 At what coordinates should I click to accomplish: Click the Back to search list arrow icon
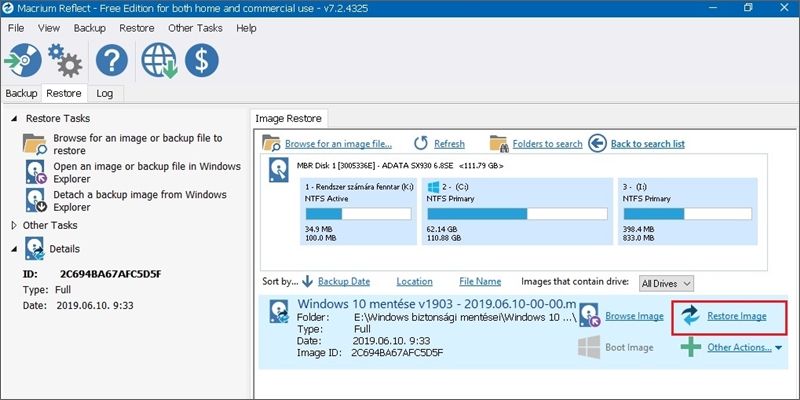(597, 144)
